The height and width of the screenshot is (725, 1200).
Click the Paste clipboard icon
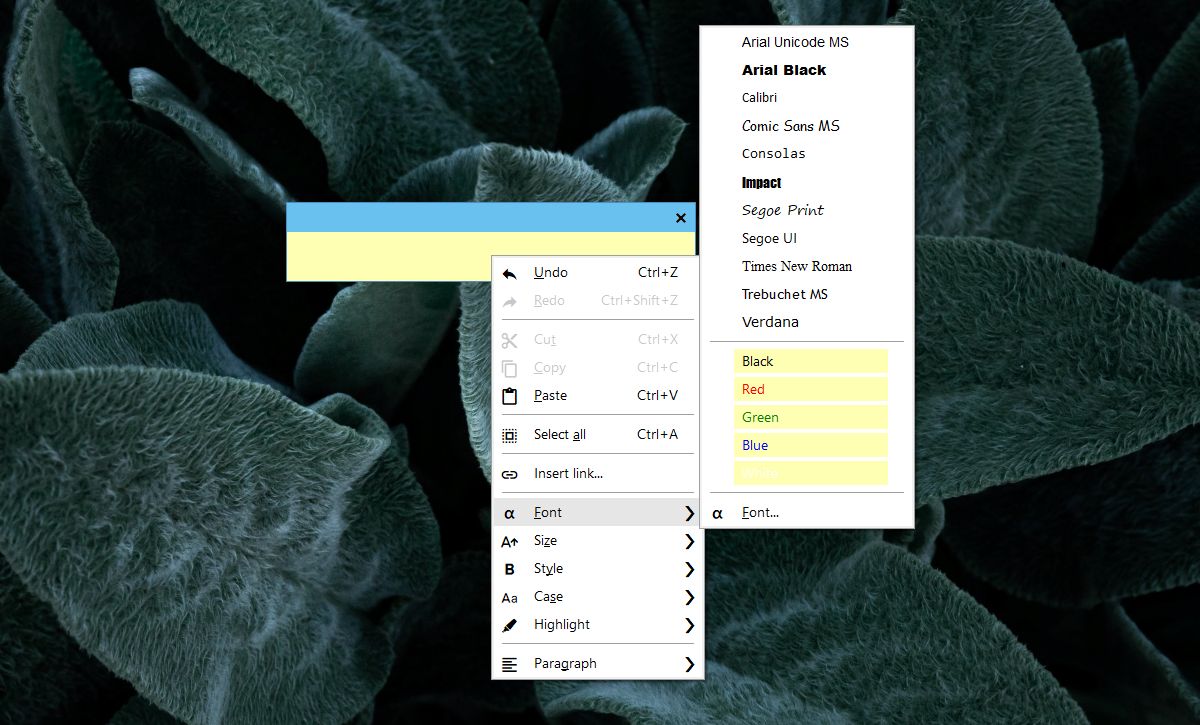coord(510,396)
